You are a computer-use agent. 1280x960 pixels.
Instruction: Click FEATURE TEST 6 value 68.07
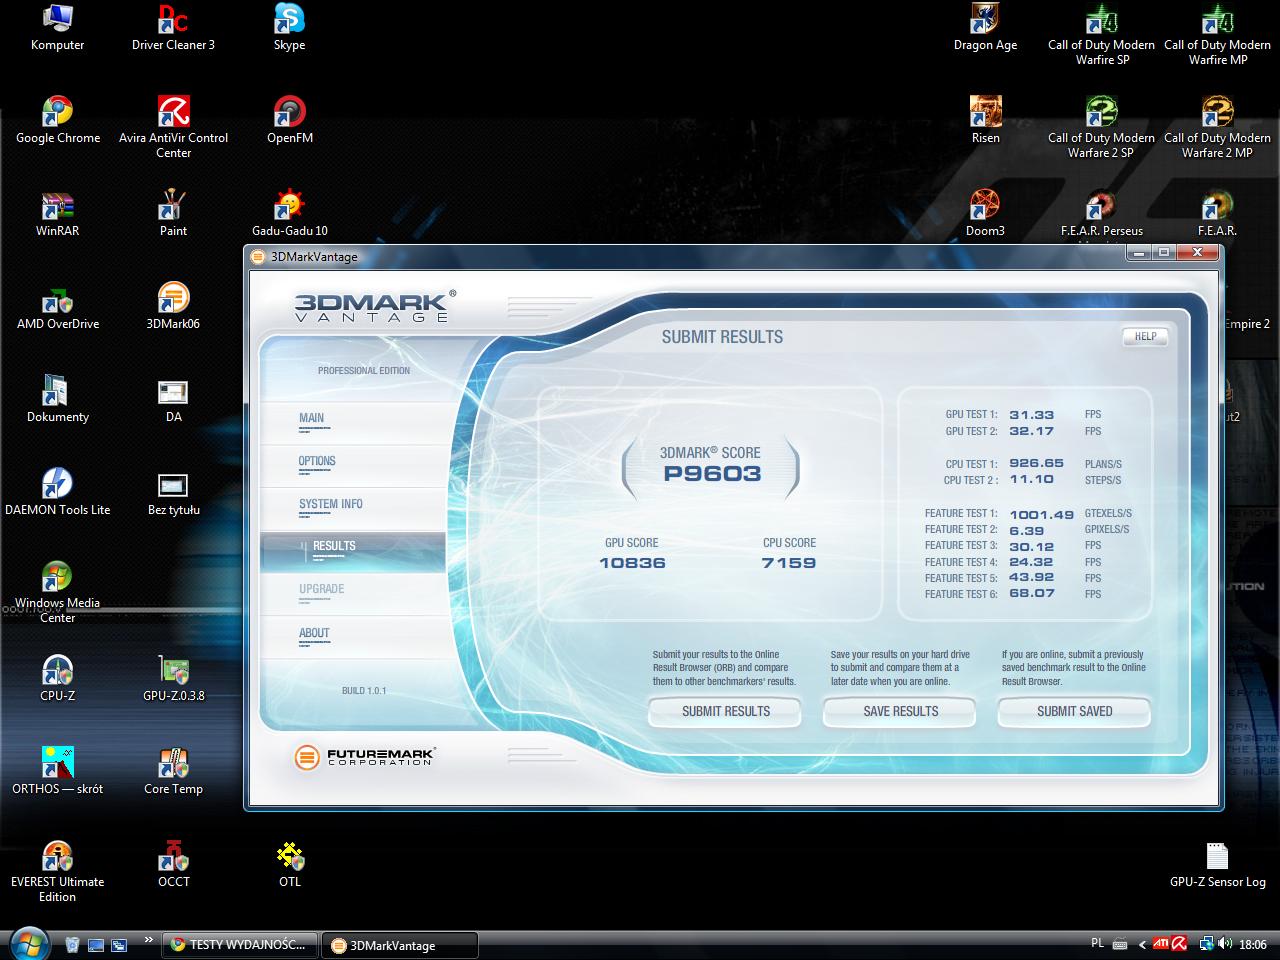1031,594
